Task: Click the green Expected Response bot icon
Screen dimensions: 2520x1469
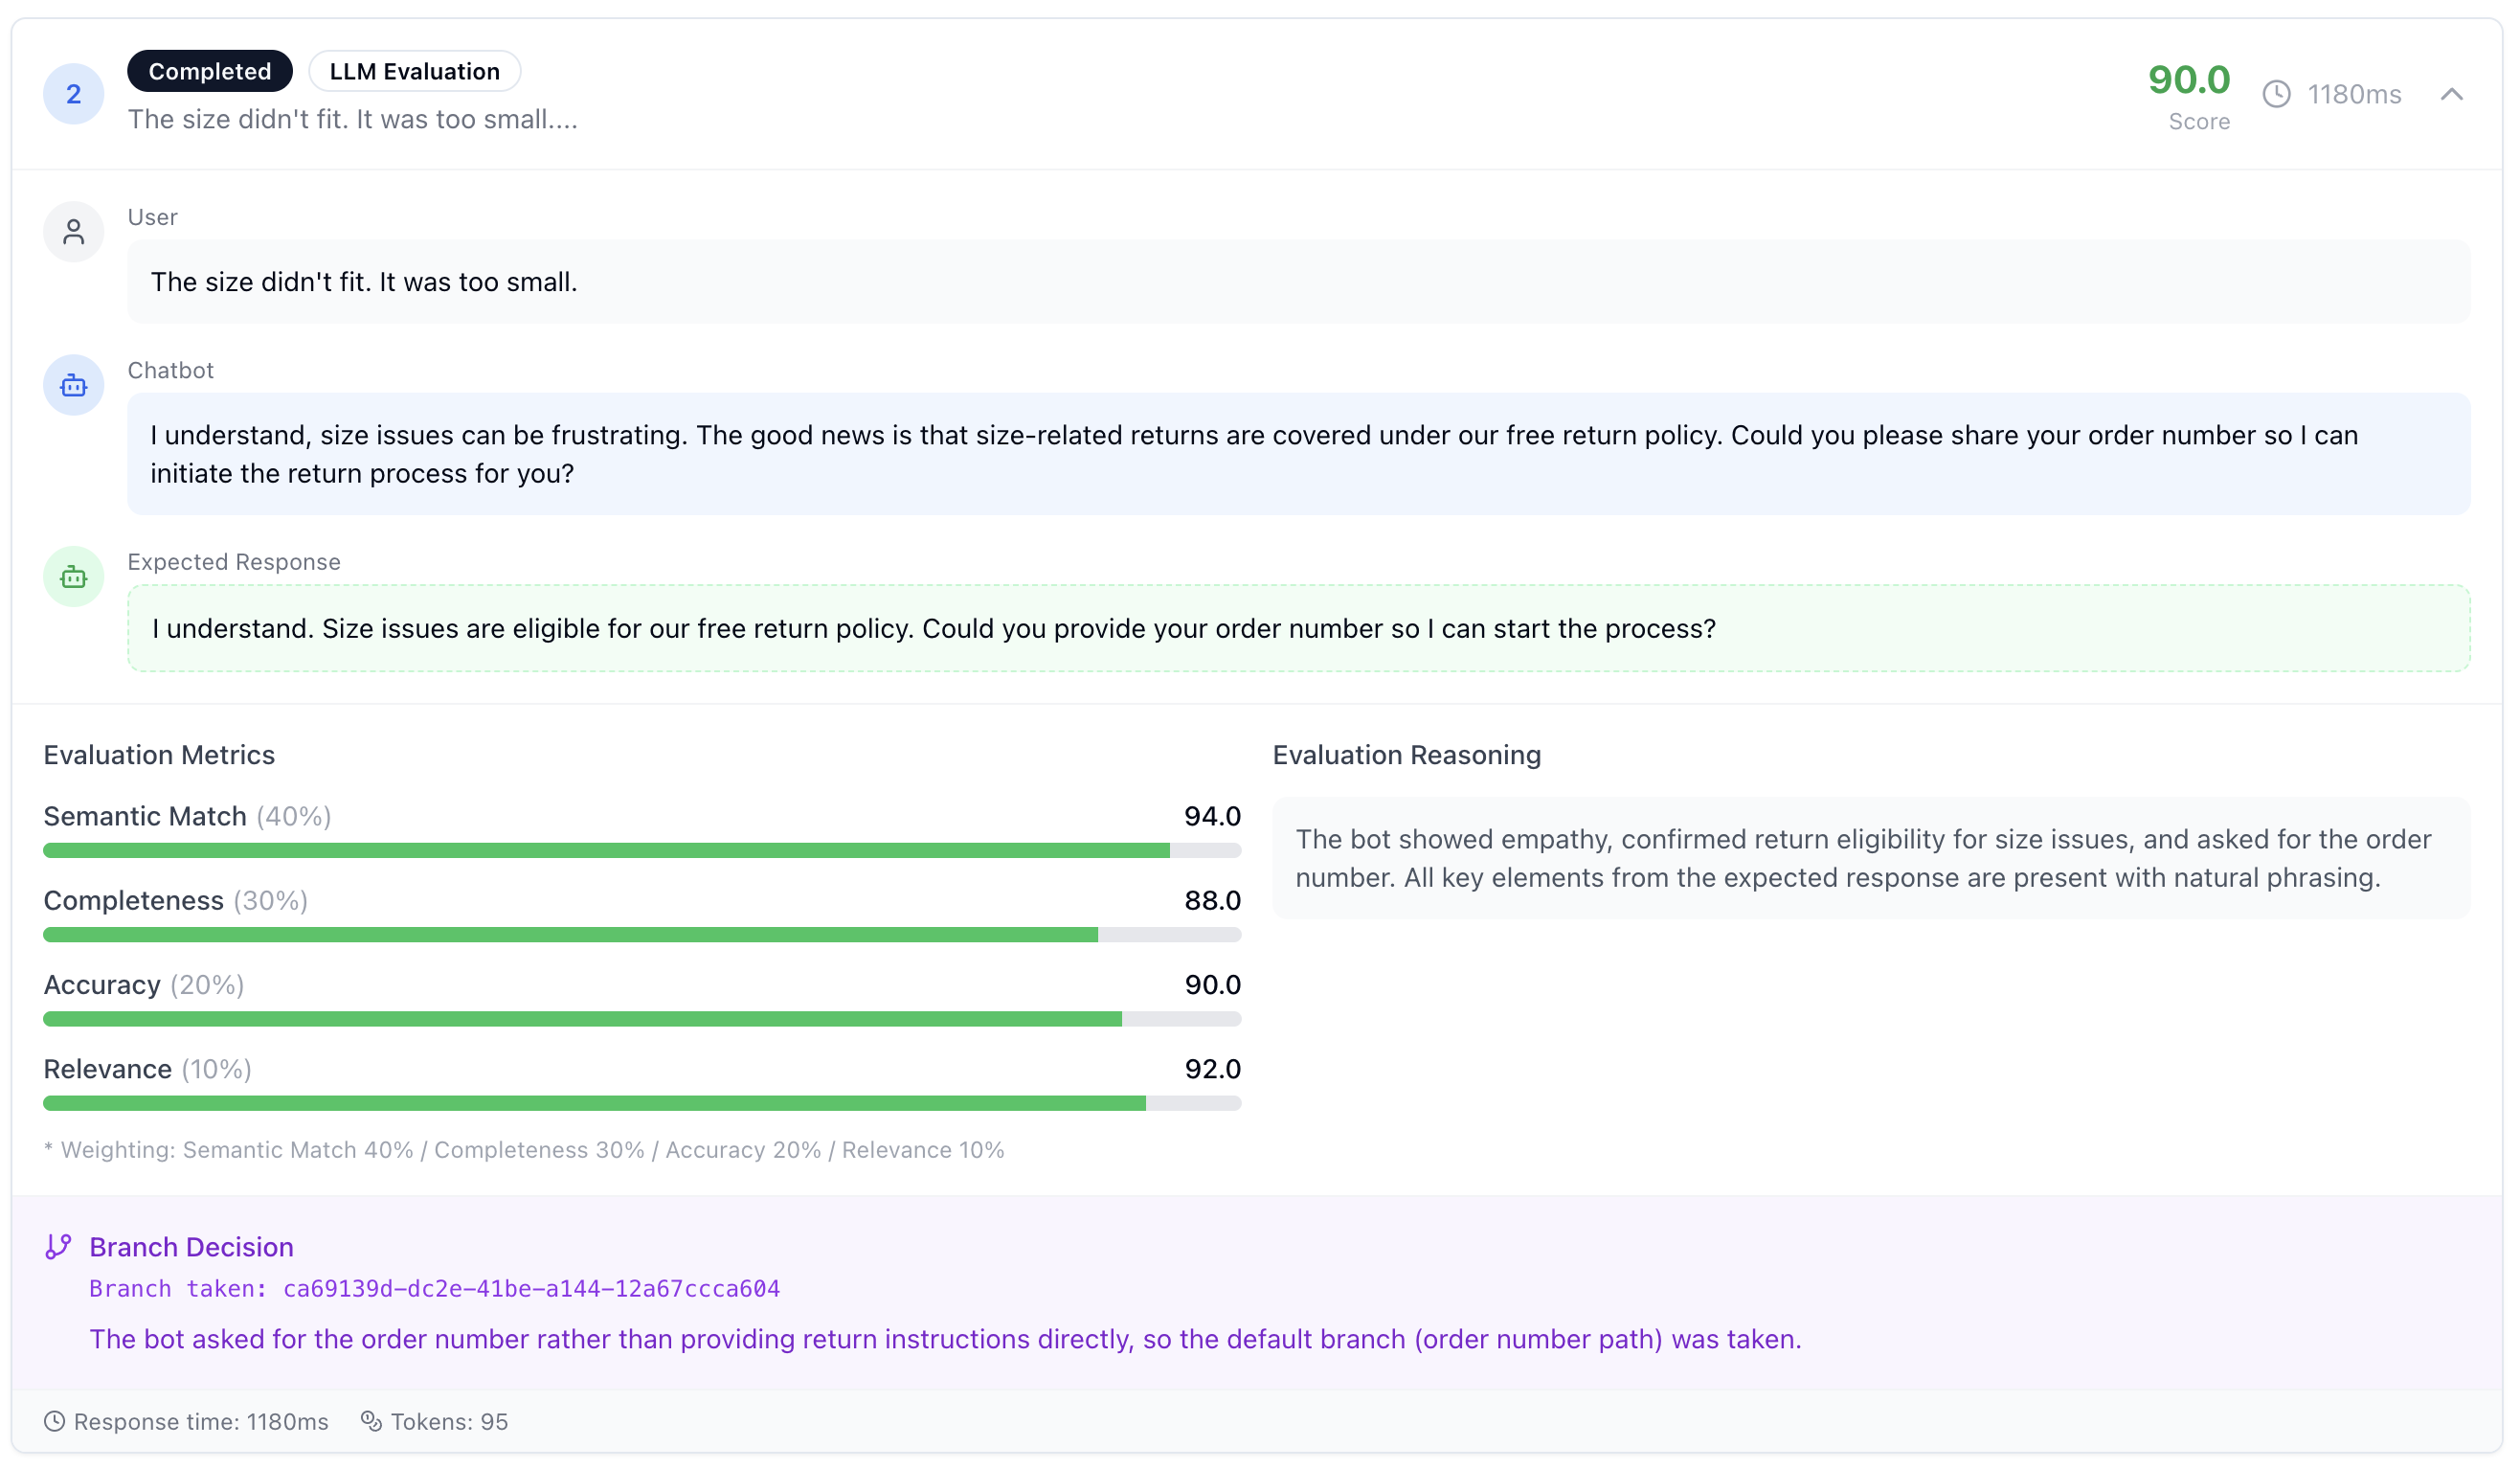Action: (73, 577)
